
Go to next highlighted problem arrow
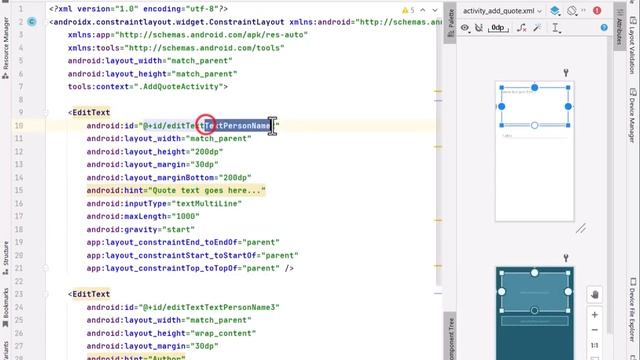pos(435,10)
